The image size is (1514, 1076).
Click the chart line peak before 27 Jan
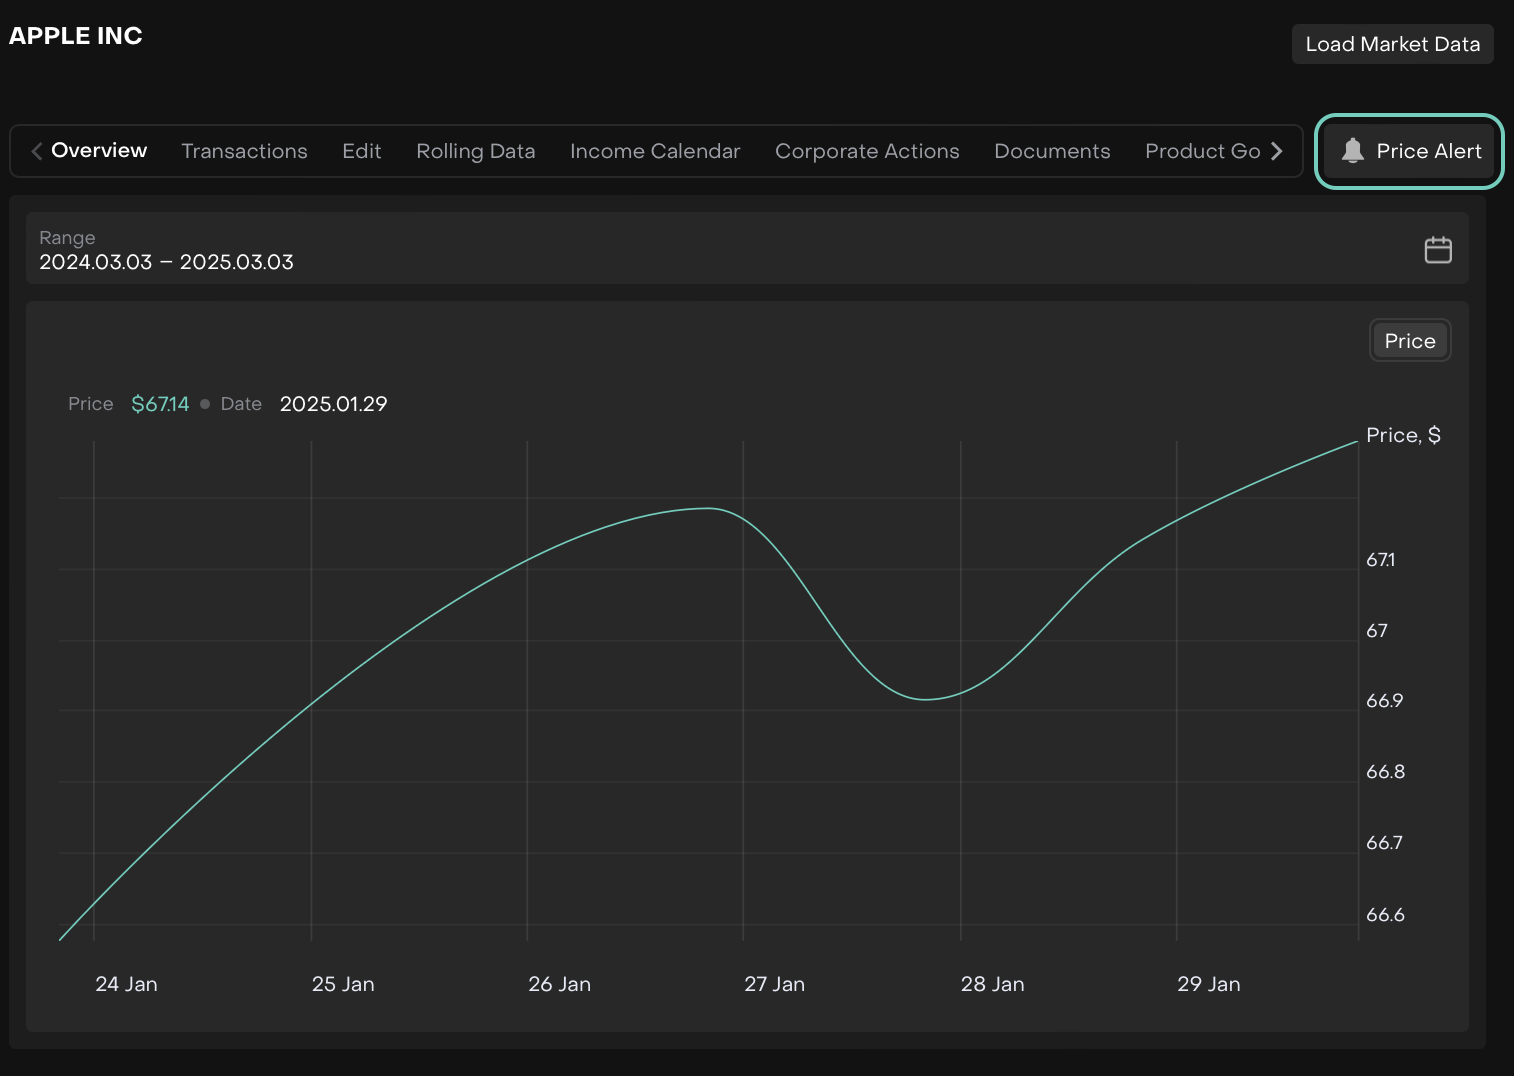tap(708, 509)
